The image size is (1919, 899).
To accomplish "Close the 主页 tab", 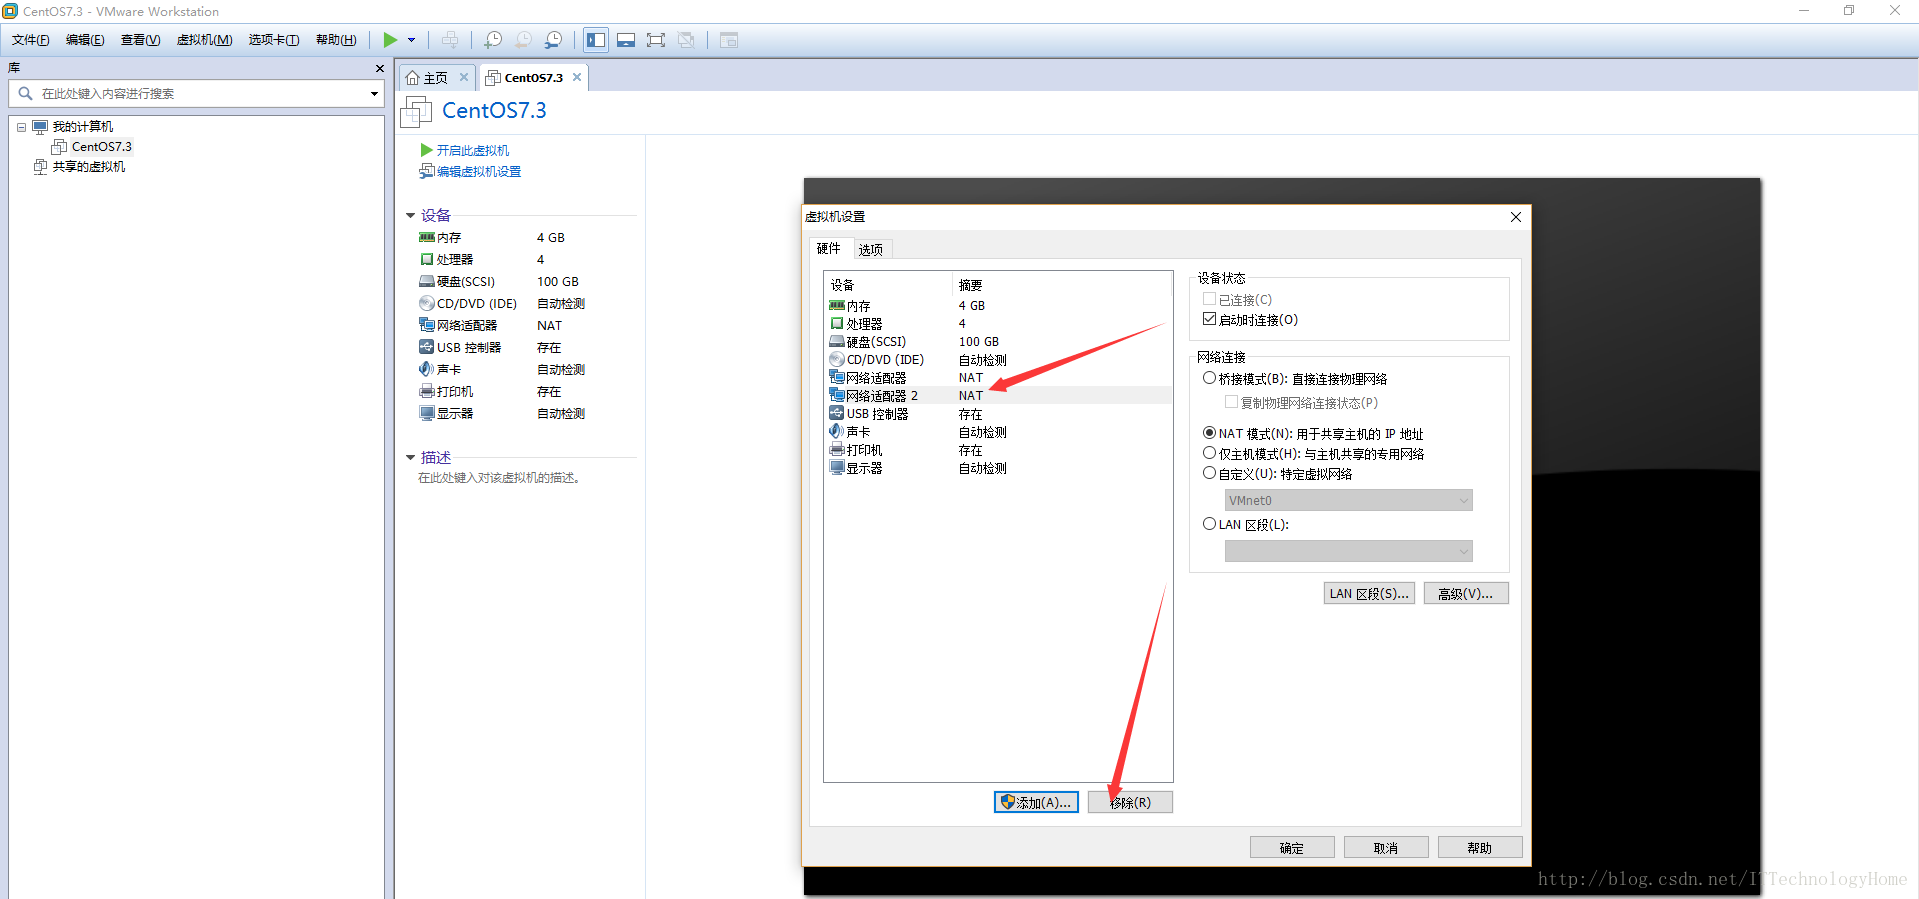I will point(464,77).
